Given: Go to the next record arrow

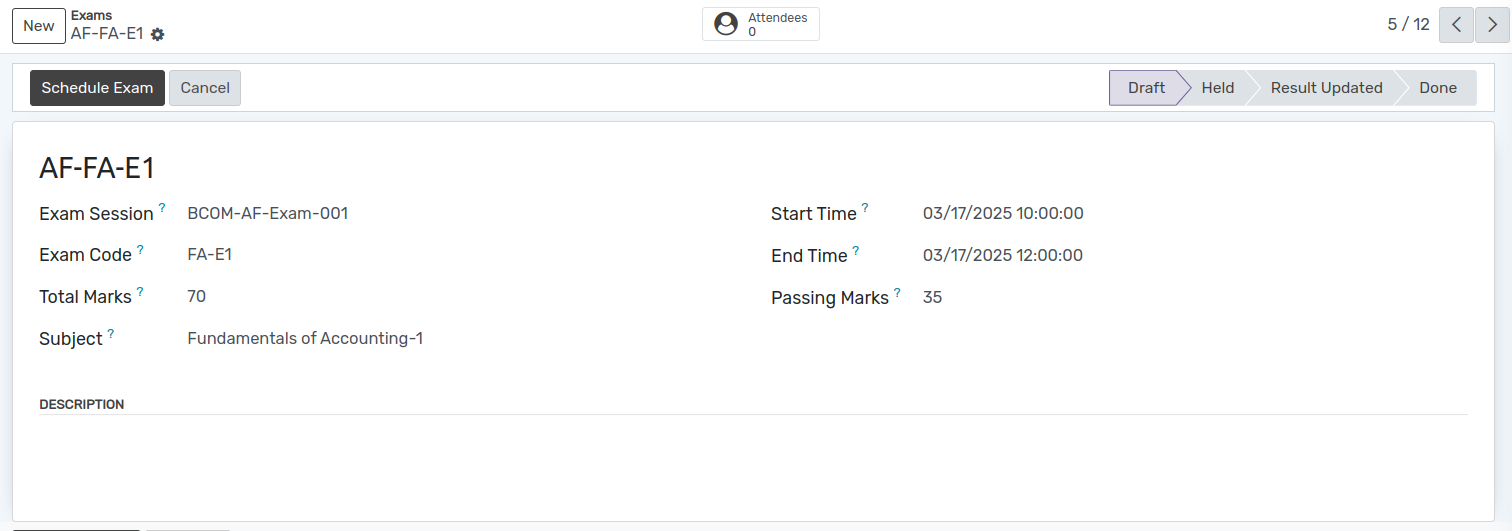Looking at the screenshot, I should 1492,25.
